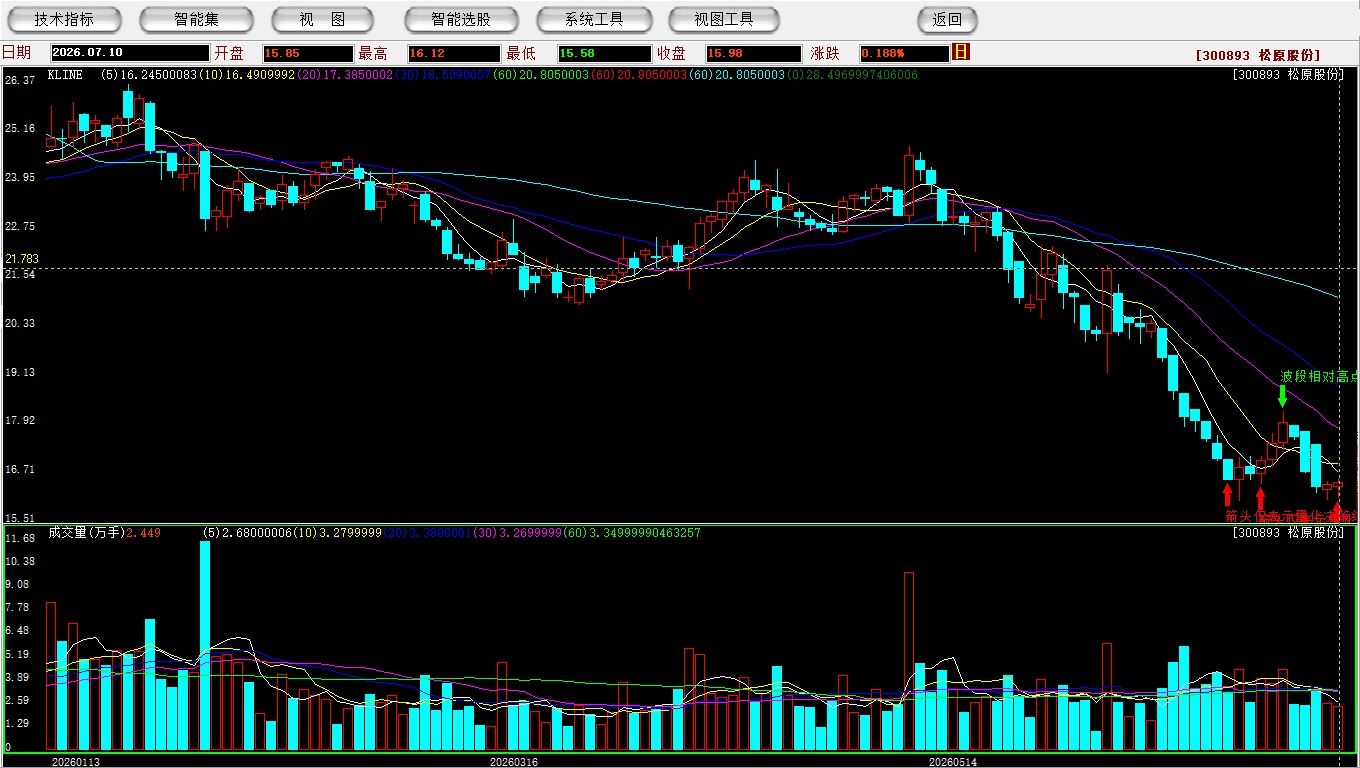Open the 技术指标 menu button
The image size is (1360, 768).
click(64, 19)
